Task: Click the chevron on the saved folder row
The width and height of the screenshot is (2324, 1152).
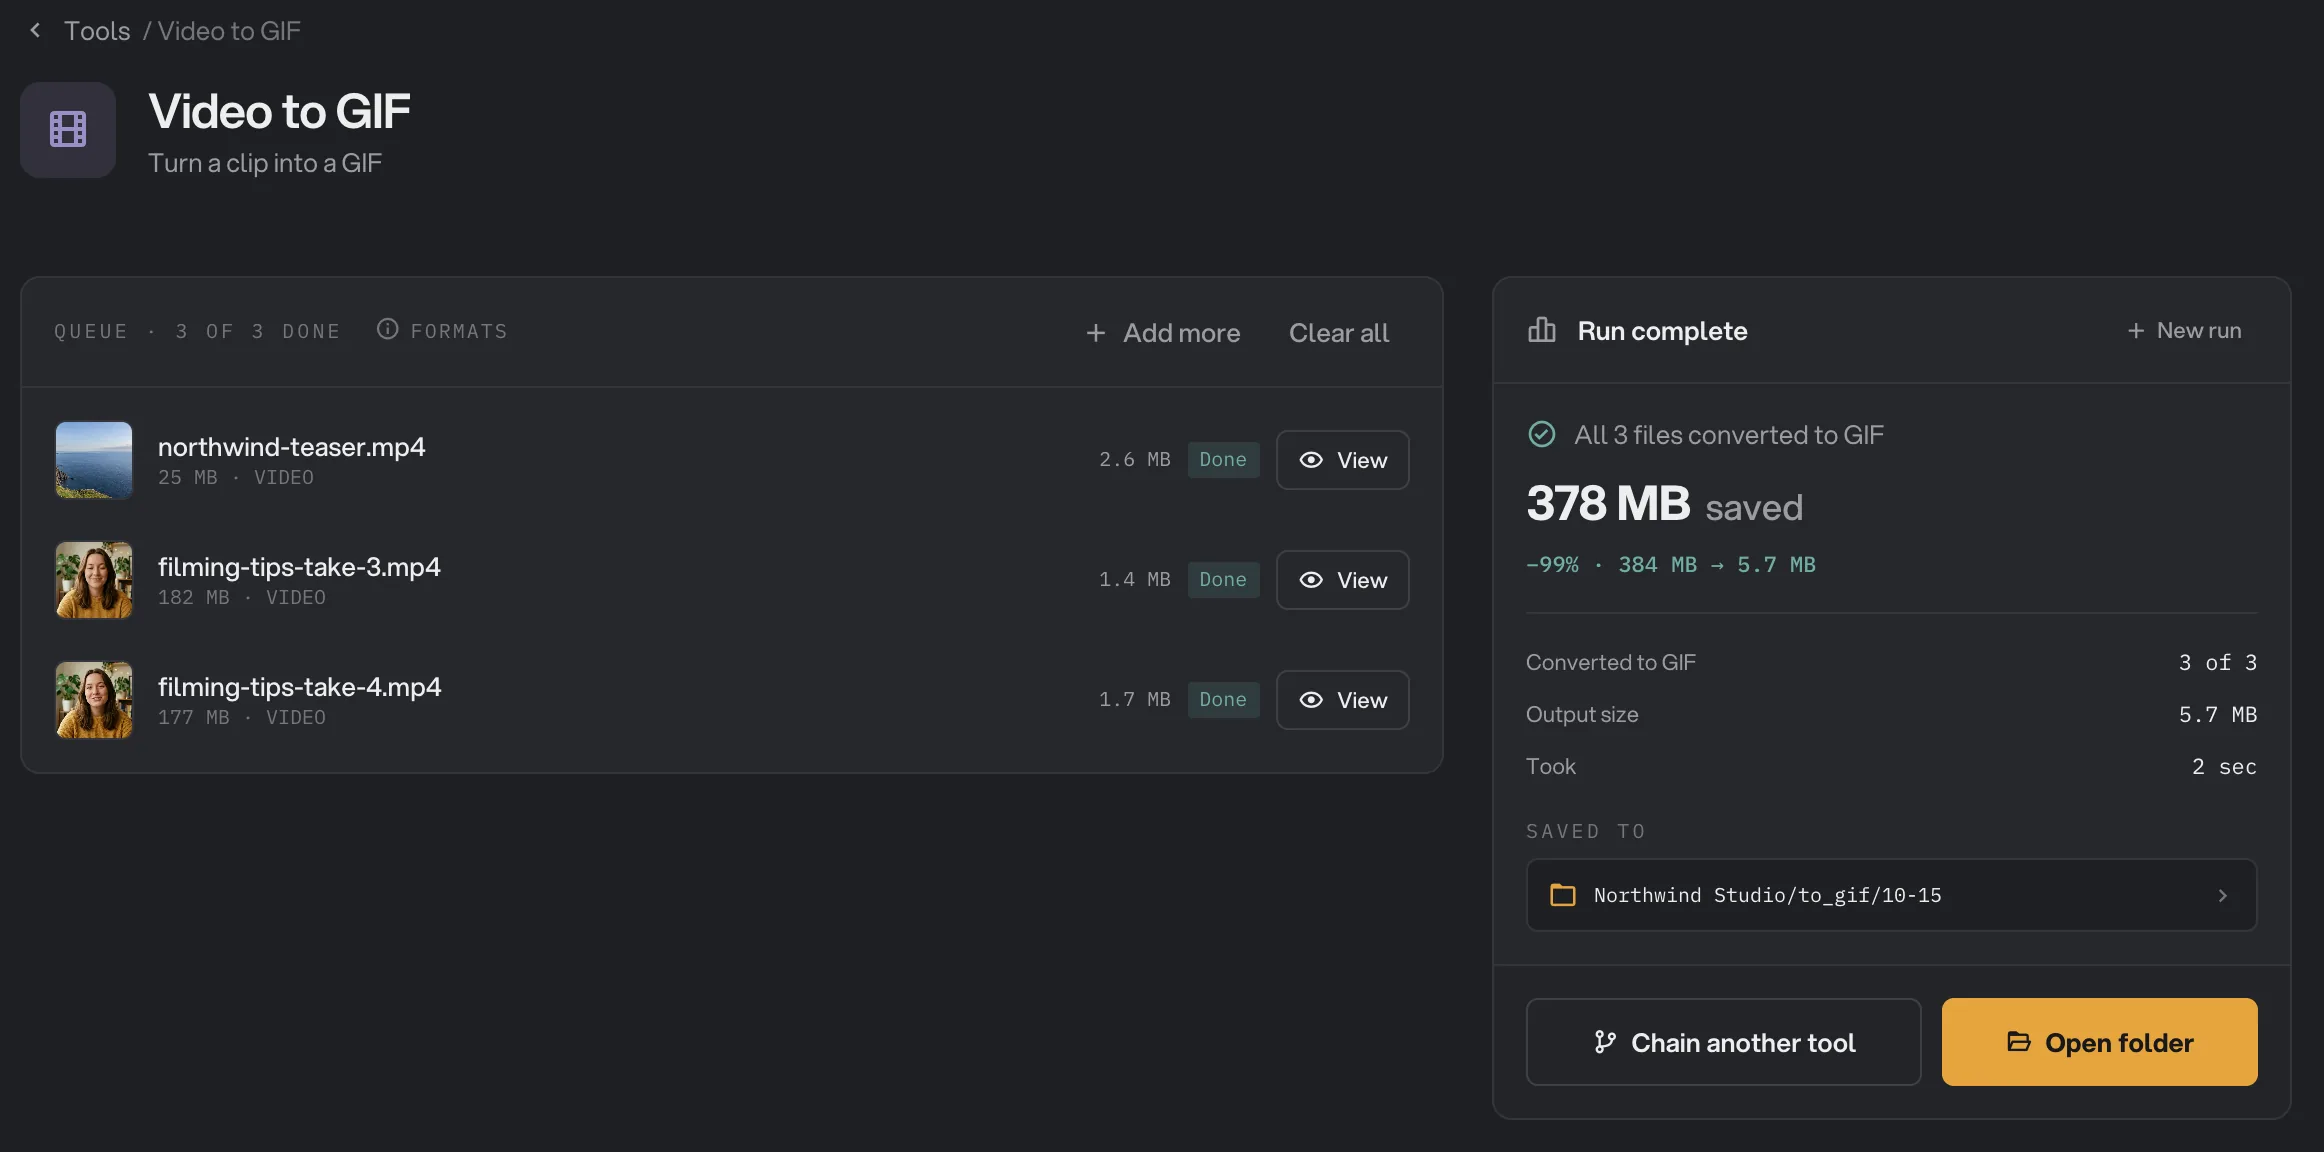Action: tap(2222, 896)
